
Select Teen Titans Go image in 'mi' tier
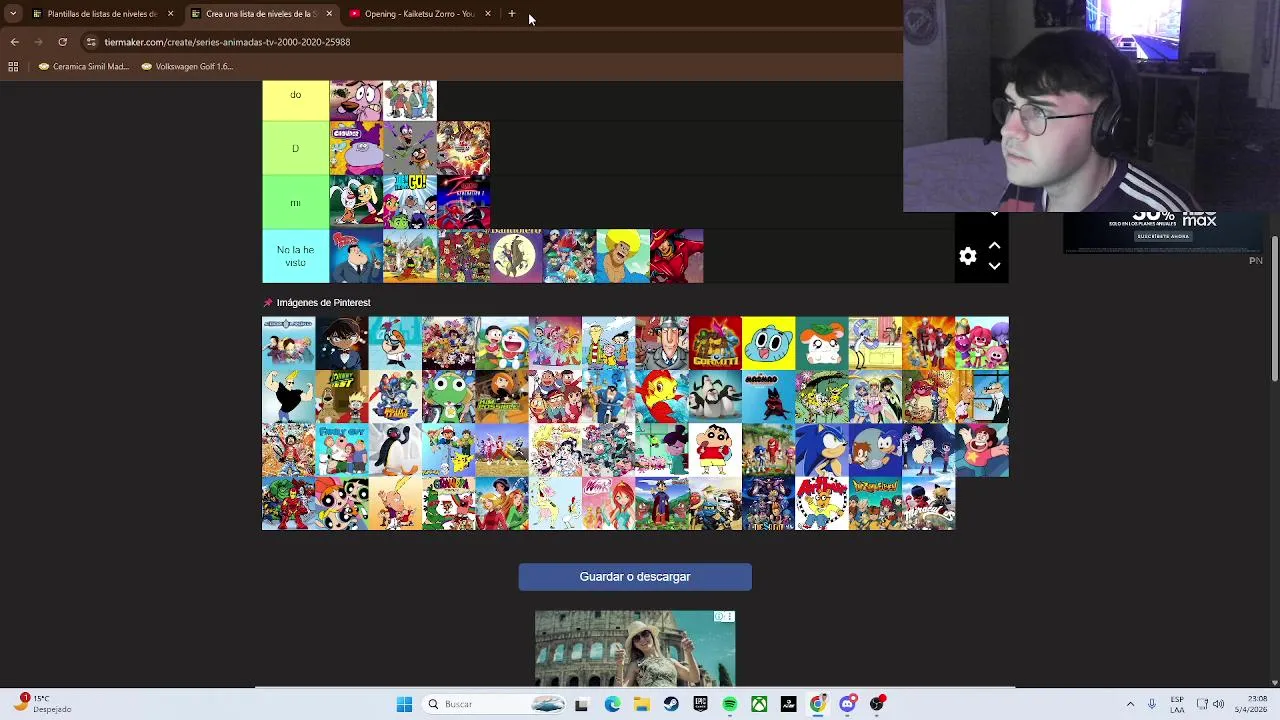coord(410,202)
